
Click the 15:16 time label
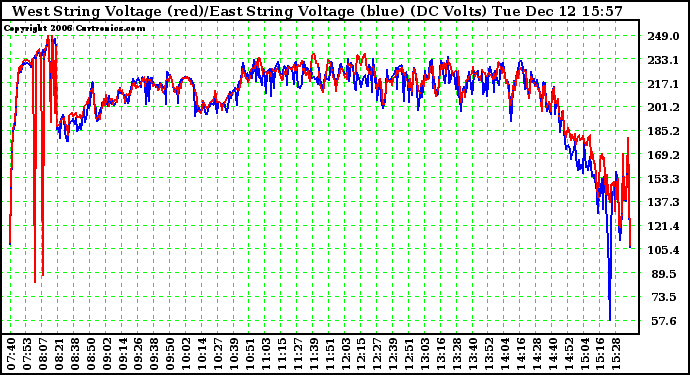[x=601, y=354]
